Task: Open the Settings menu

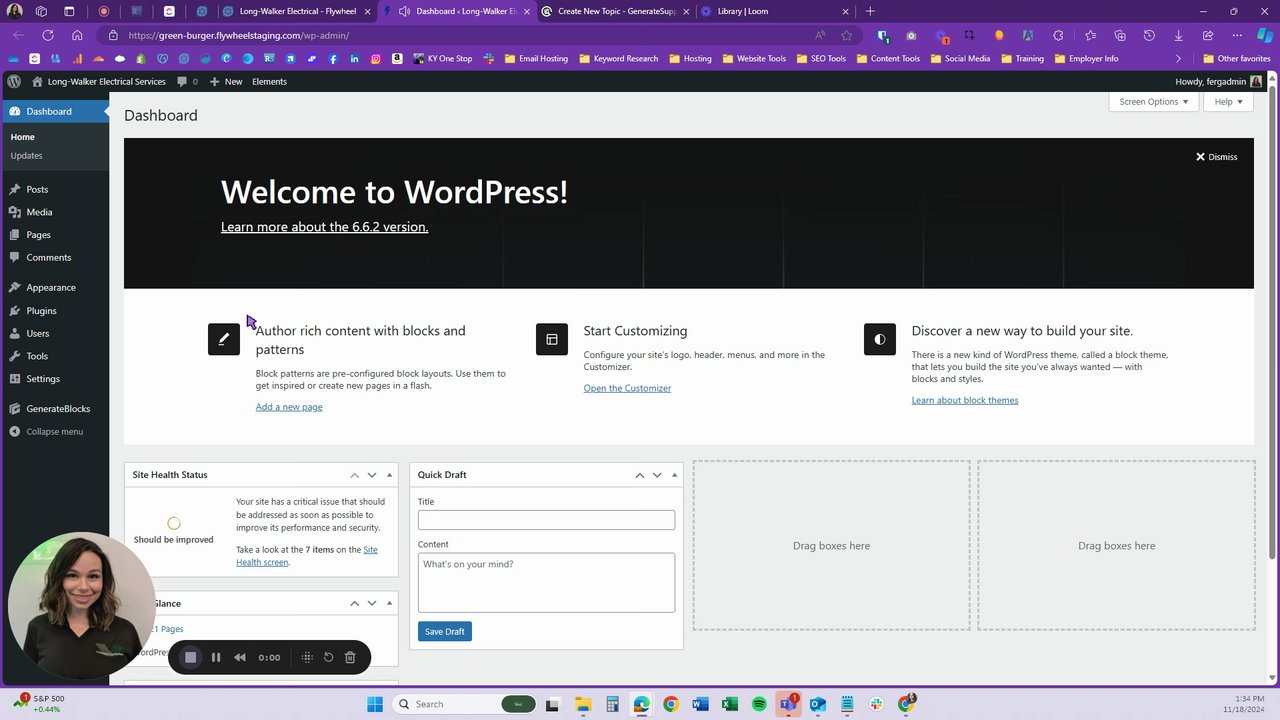Action: coord(43,379)
